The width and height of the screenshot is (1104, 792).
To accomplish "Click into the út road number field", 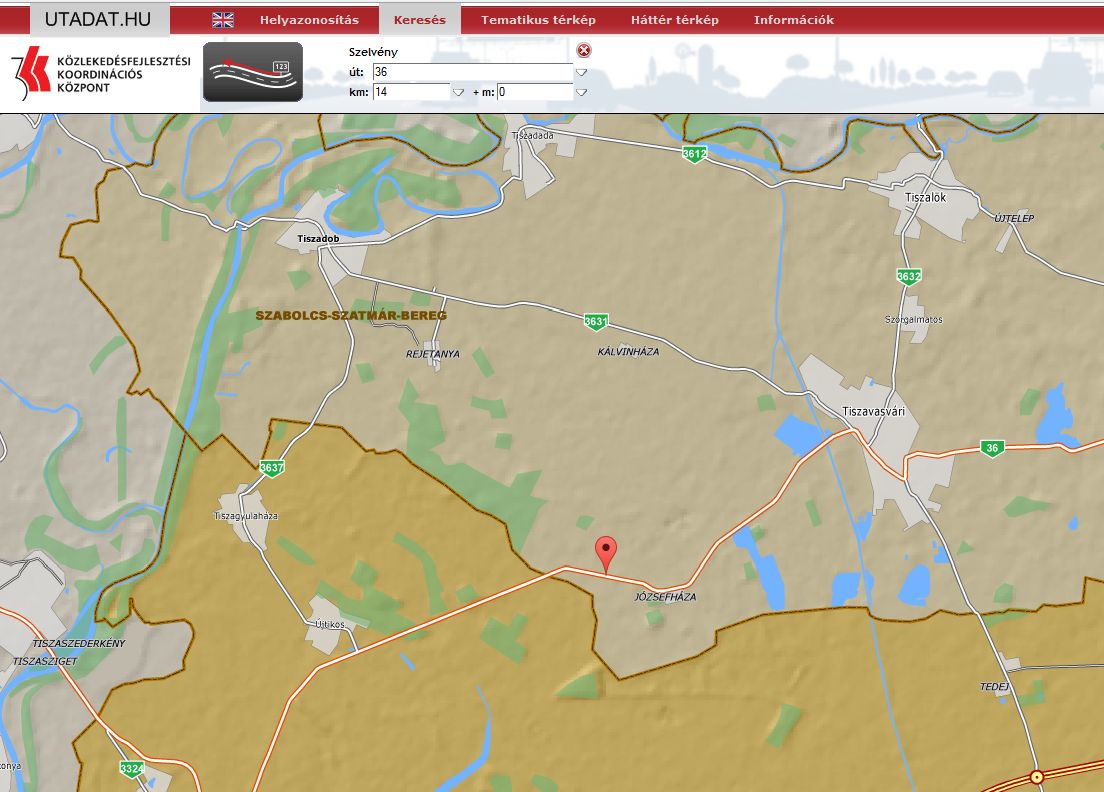I will point(471,72).
